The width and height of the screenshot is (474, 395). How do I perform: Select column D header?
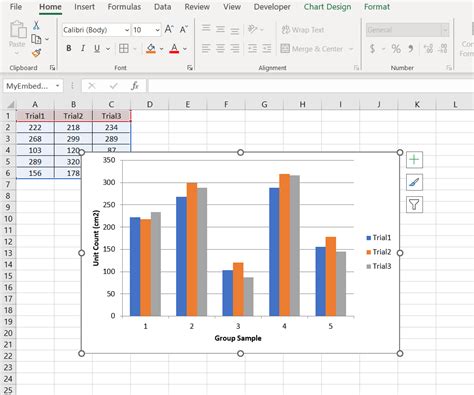(x=150, y=104)
